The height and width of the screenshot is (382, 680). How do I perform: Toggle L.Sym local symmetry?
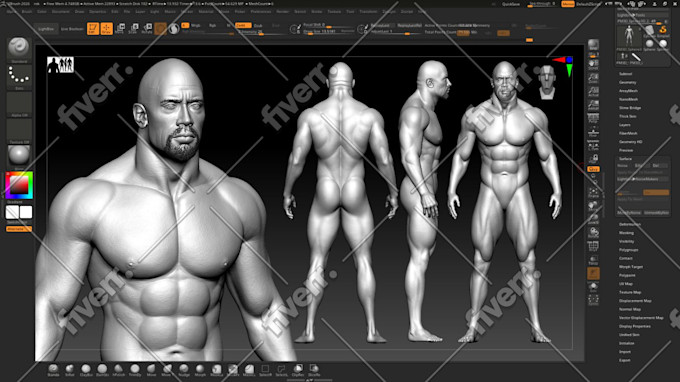point(593,145)
